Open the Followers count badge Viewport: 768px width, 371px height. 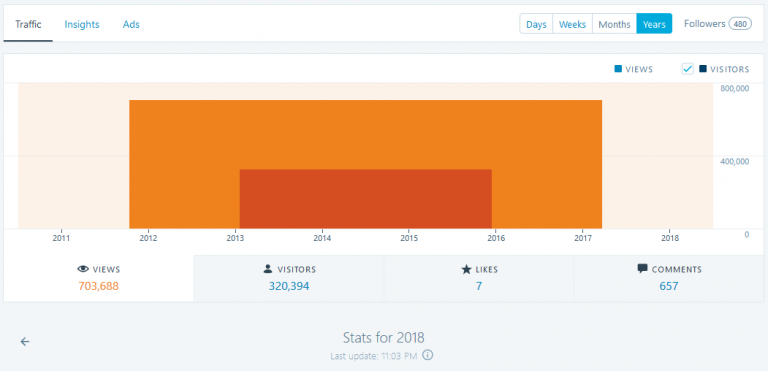(740, 24)
